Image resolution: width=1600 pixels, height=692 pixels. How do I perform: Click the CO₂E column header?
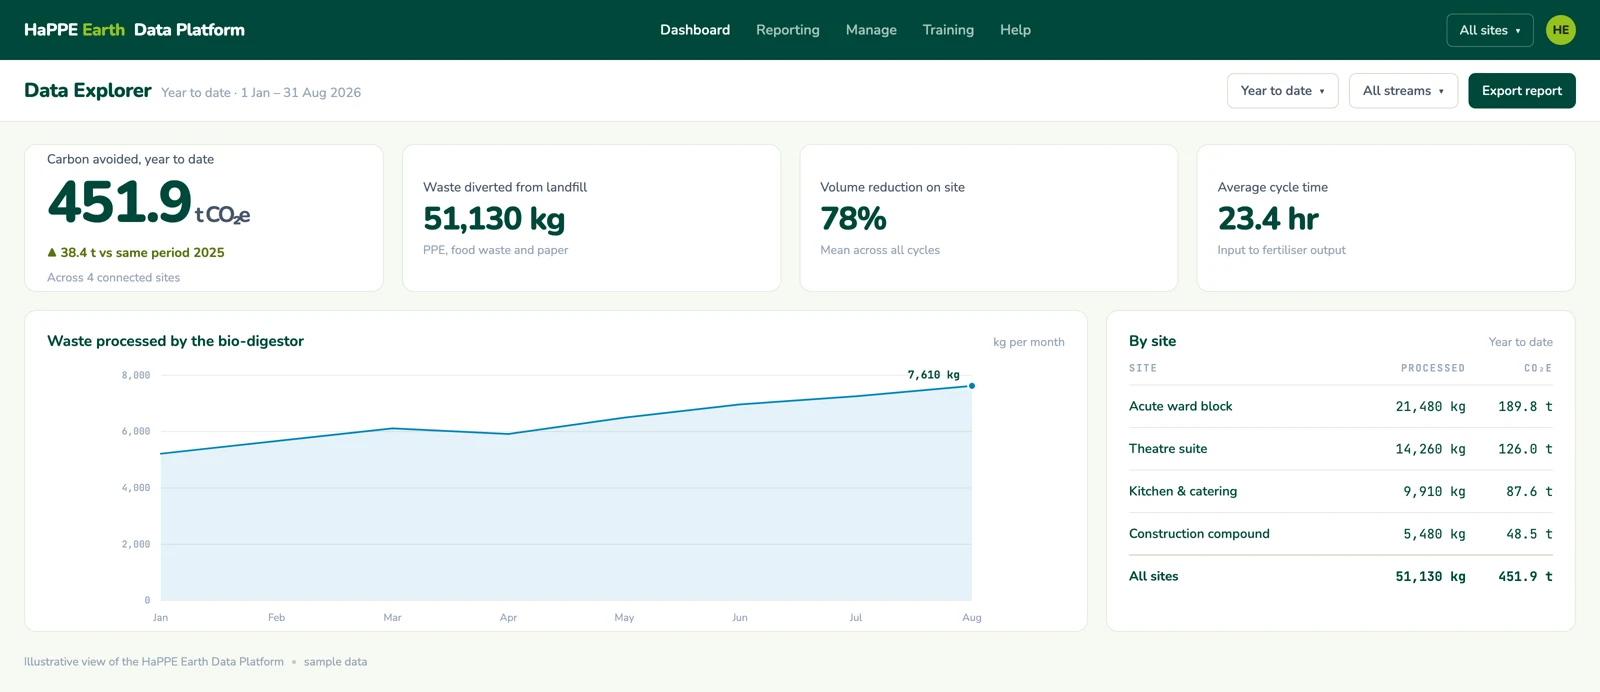pos(1538,368)
